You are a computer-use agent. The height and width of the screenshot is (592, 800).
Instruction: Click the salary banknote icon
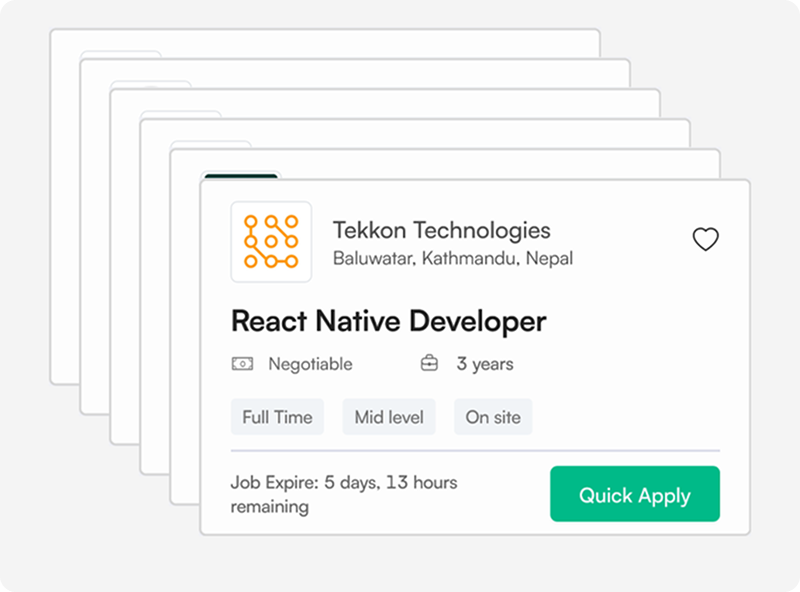point(242,364)
